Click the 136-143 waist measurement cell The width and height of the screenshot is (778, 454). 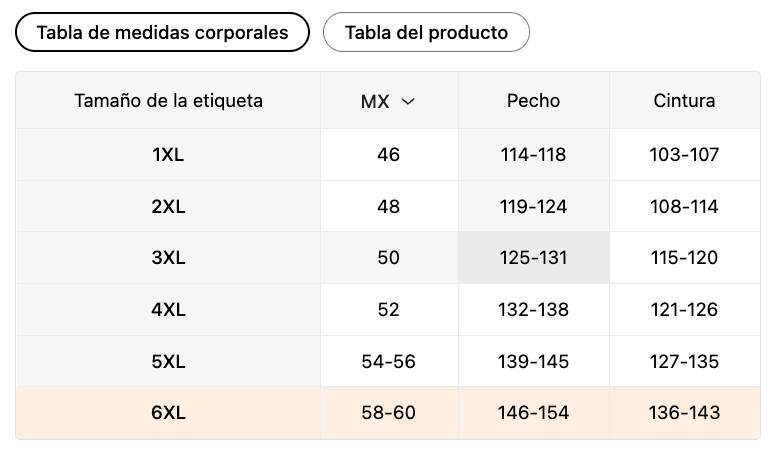(x=684, y=413)
